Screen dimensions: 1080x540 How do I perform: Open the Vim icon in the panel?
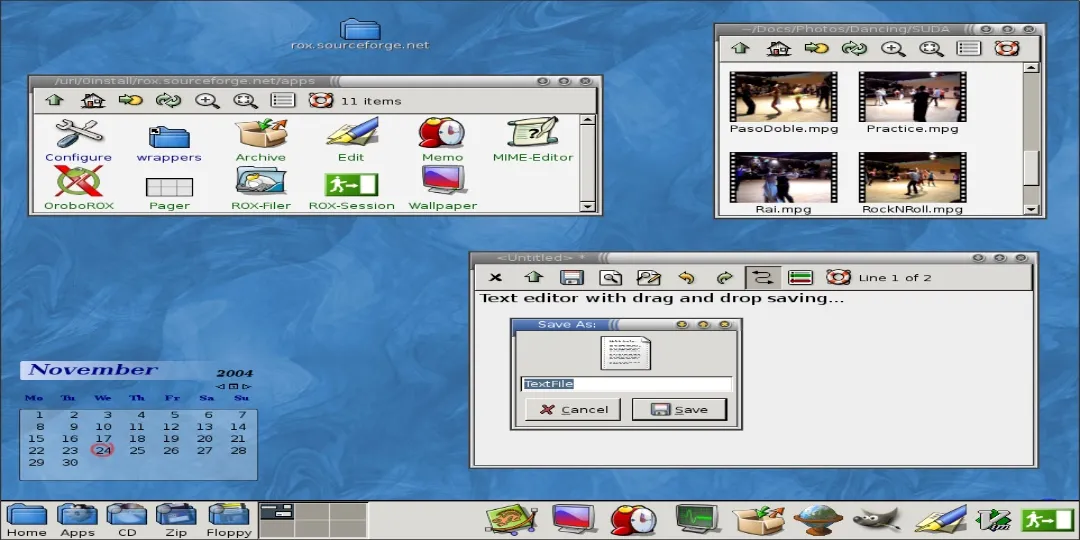pyautogui.click(x=993, y=519)
